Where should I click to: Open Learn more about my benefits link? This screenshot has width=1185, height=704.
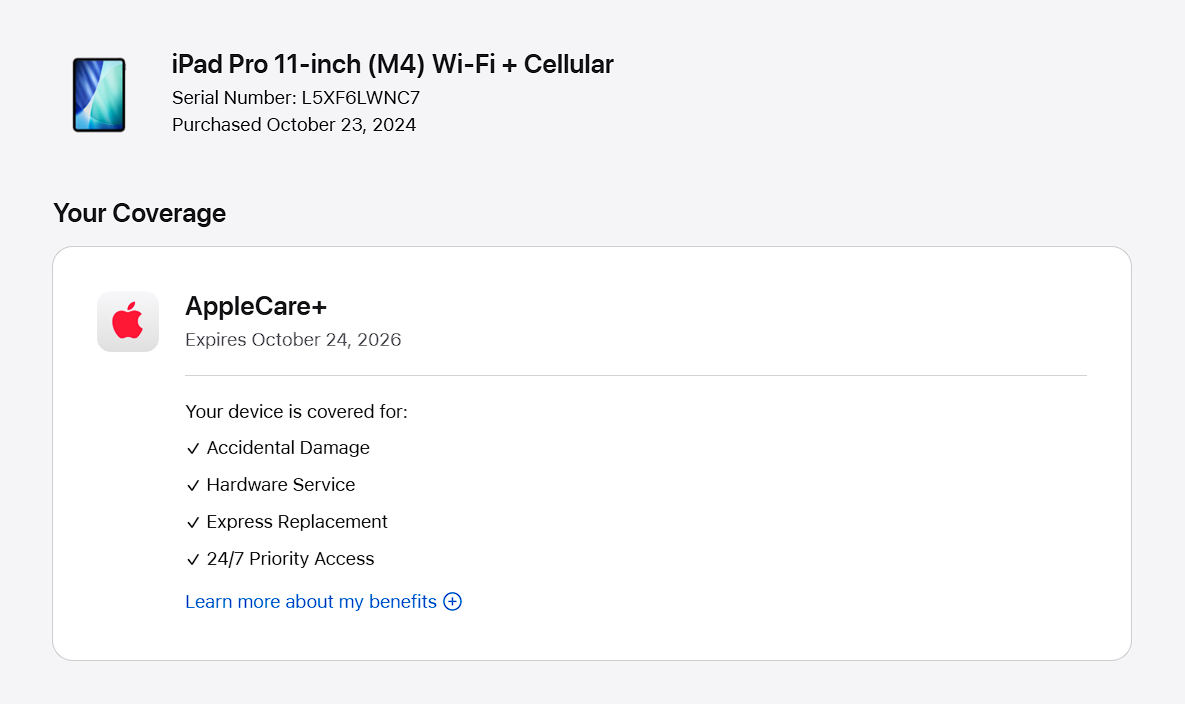pyautogui.click(x=311, y=602)
